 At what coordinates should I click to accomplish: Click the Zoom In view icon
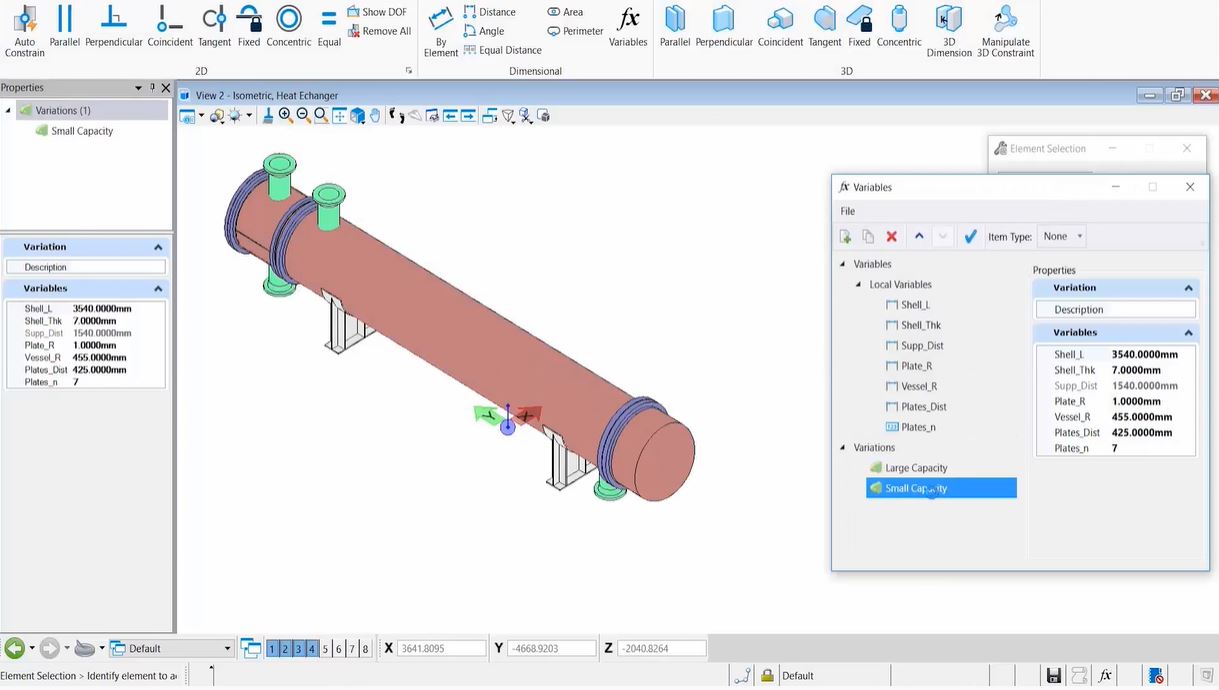[x=286, y=116]
